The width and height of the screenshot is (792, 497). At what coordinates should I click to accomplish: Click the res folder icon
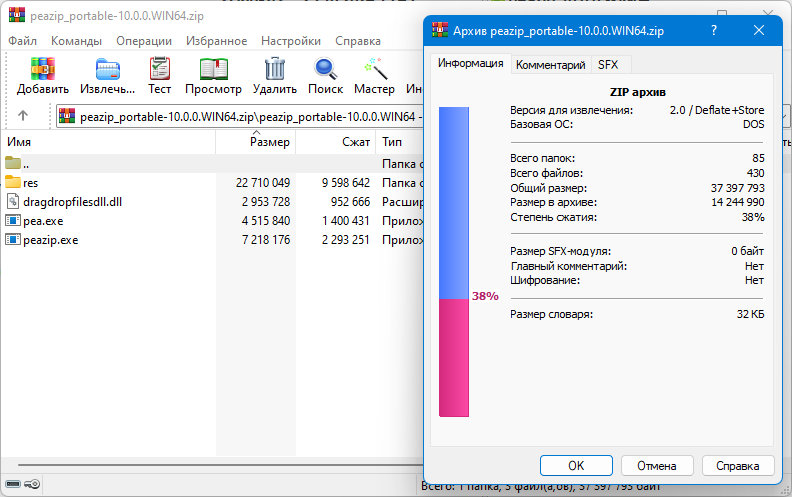click(13, 182)
